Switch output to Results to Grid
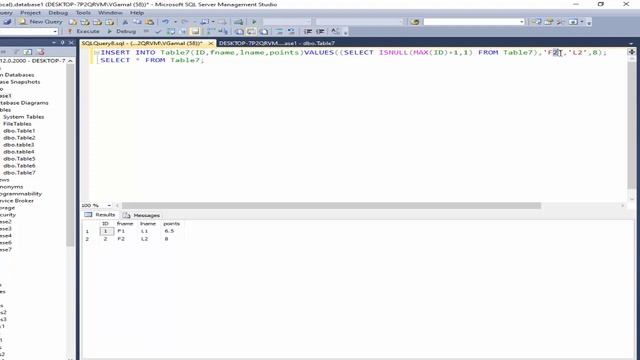The width and height of the screenshot is (640, 360). pos(251,31)
